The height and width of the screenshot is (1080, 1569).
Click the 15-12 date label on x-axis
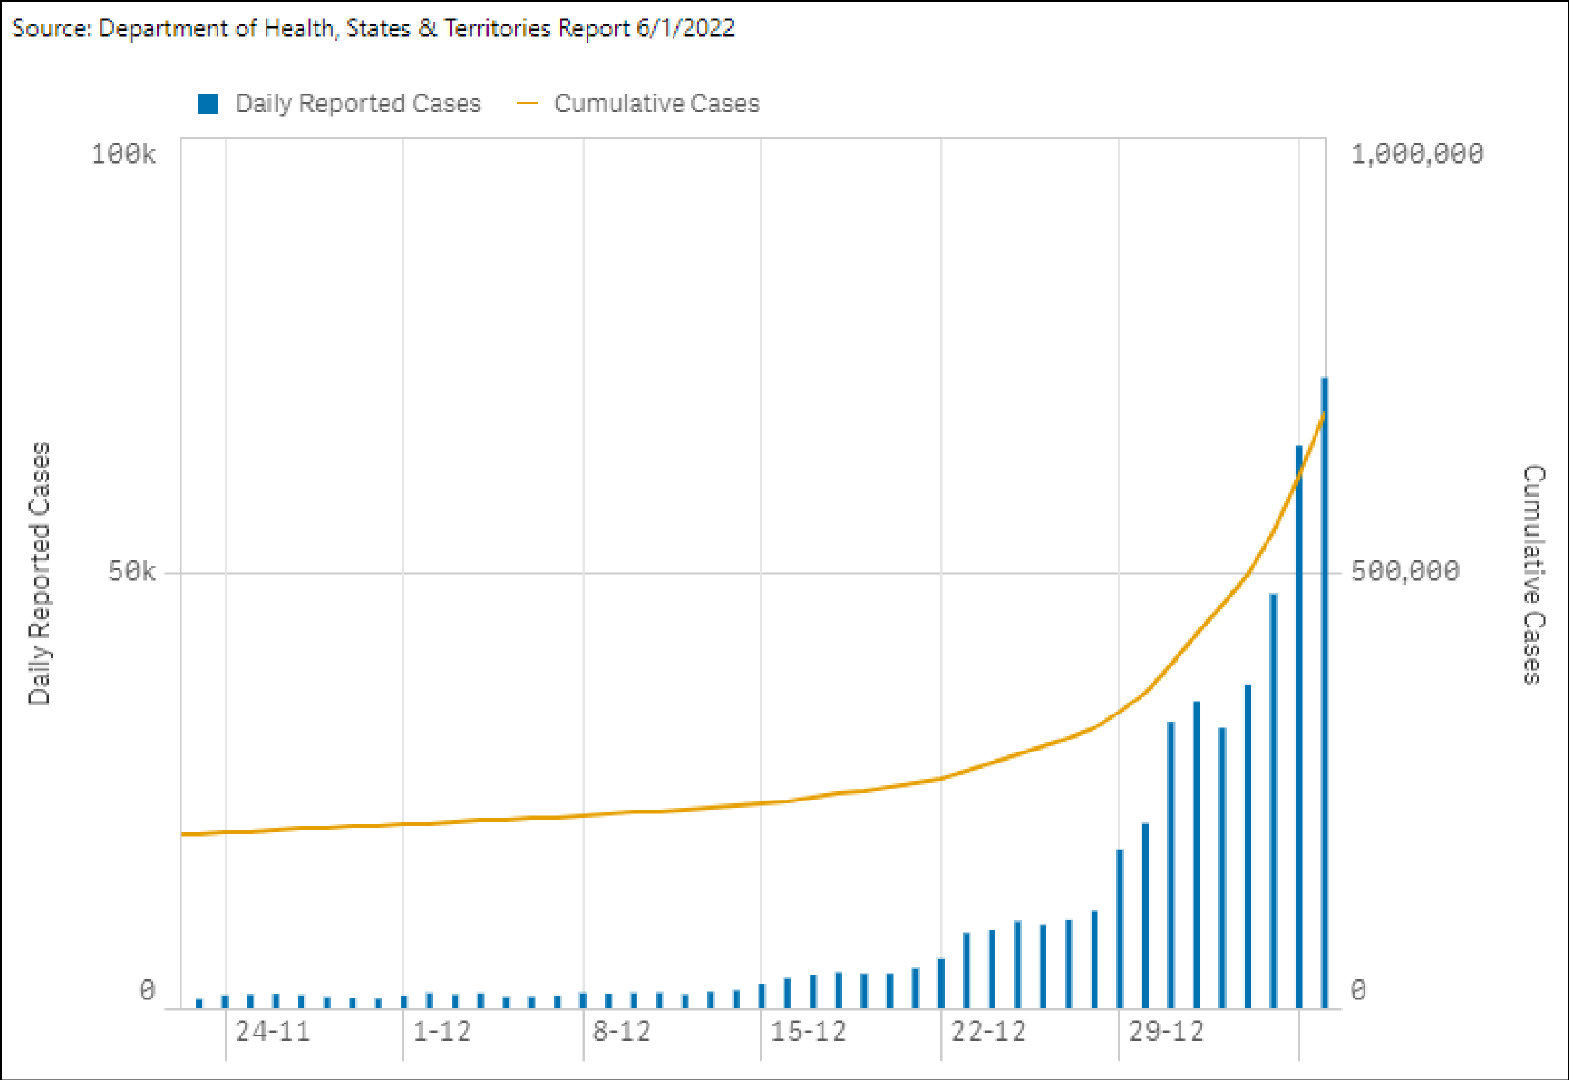coord(808,1031)
